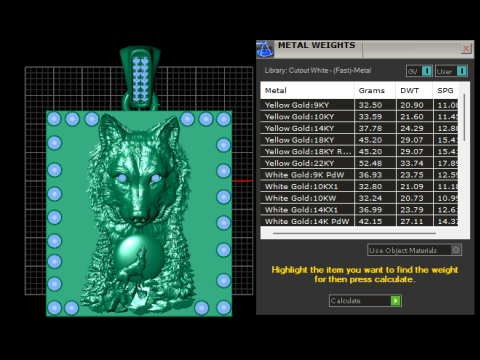Click the 33.74 DWT value
This screenshot has height=360, width=480.
tap(412, 163)
